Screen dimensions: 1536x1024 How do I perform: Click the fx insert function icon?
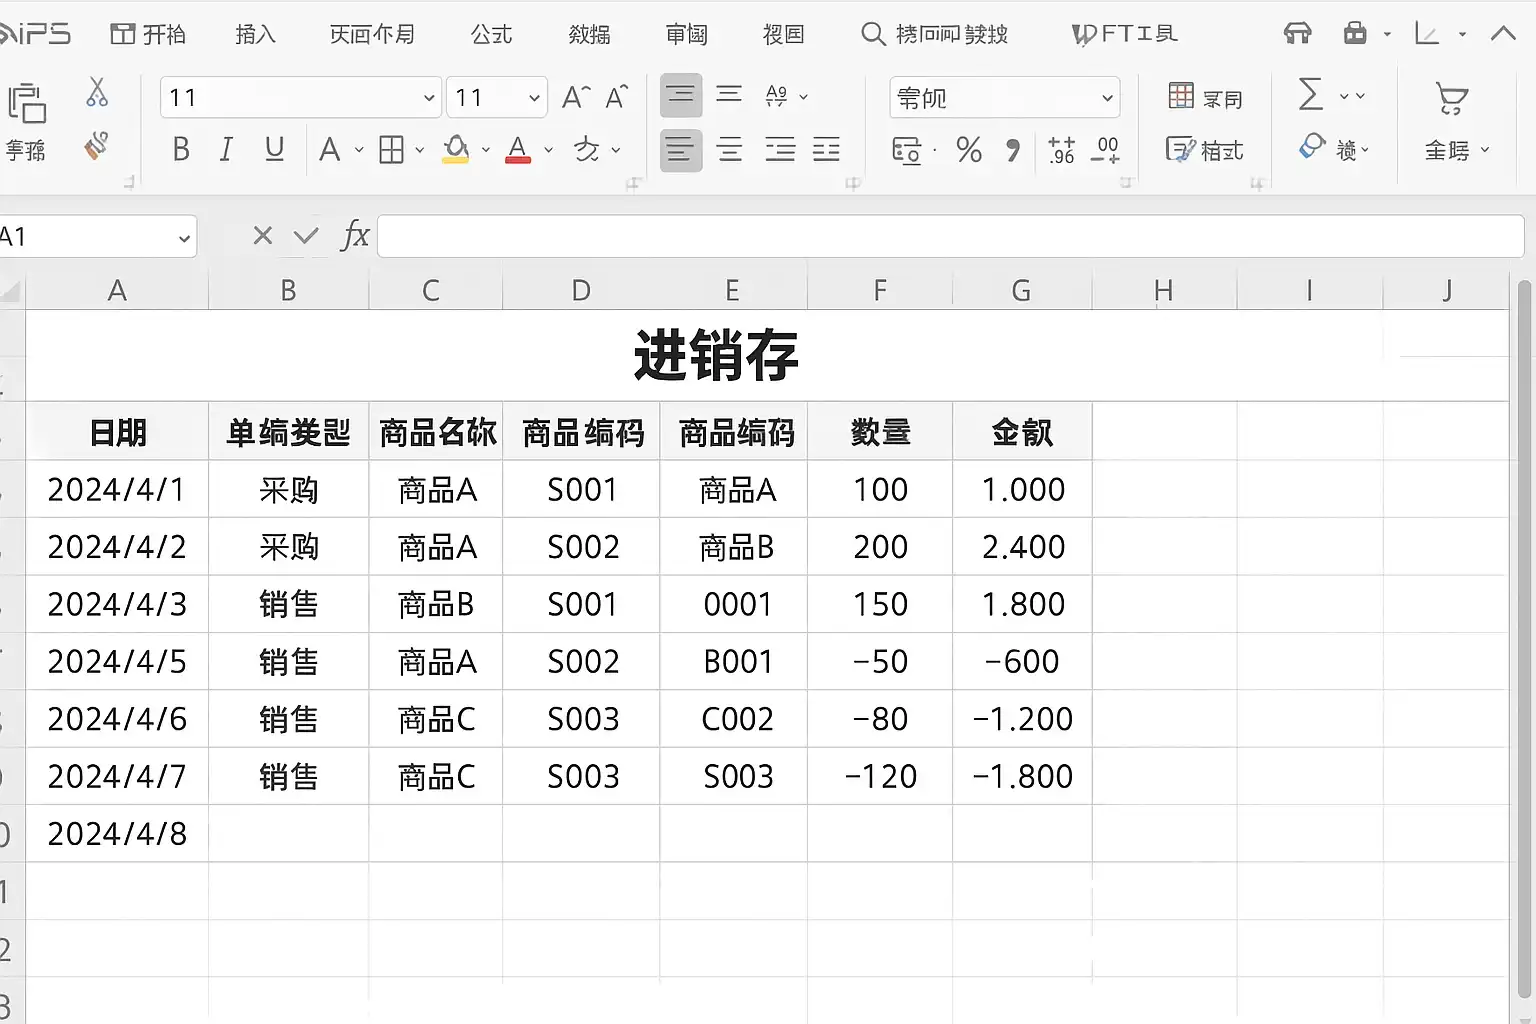point(355,236)
